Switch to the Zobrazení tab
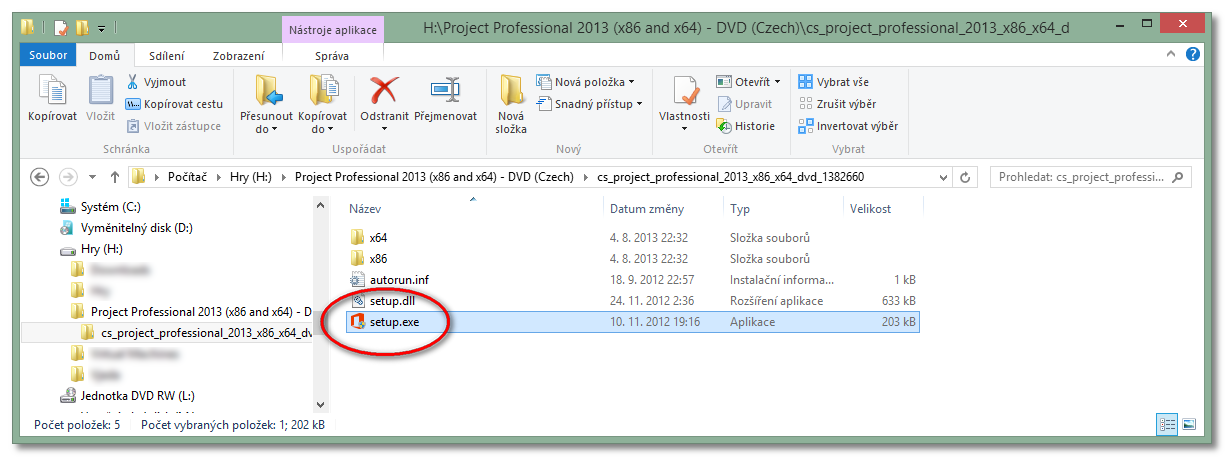Image resolution: width=1225 pixels, height=457 pixels. pos(239,56)
